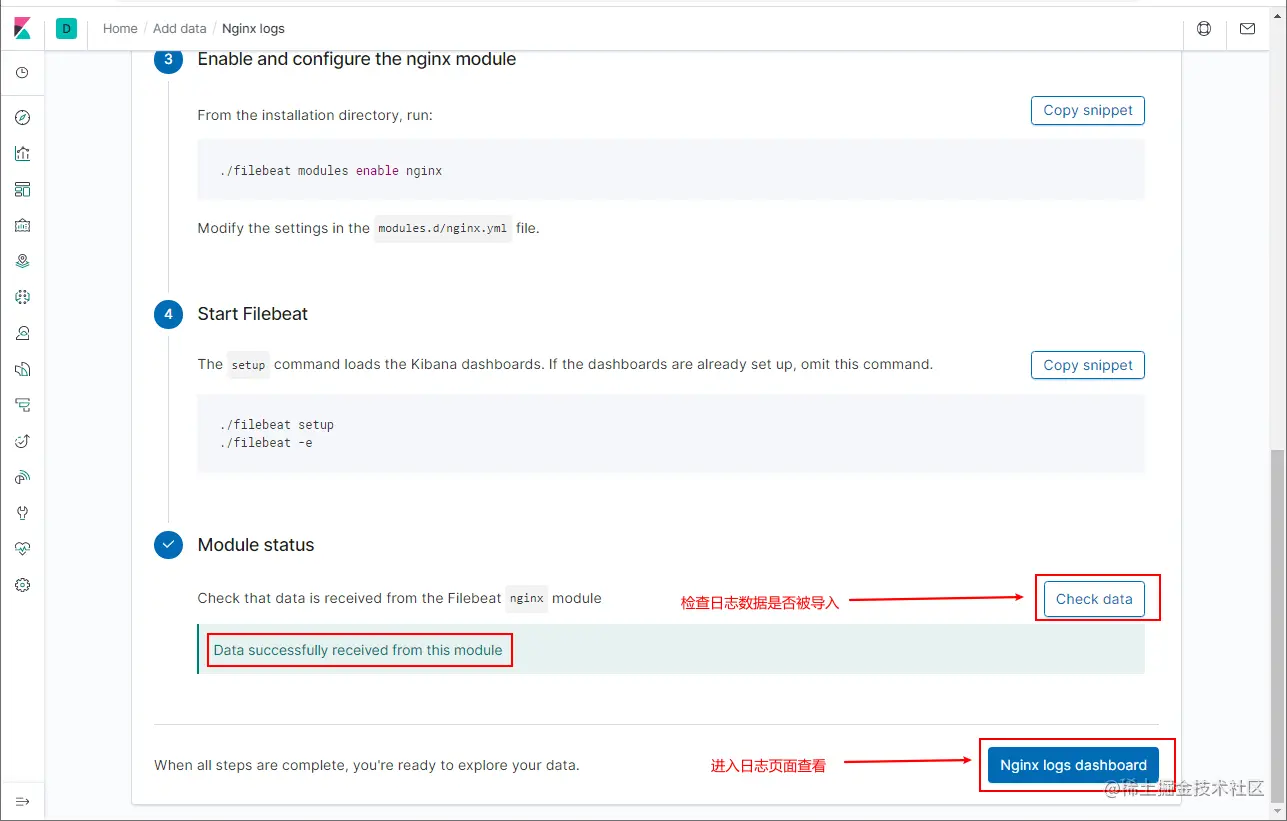1287x821 pixels.
Task: Click the ./filebeat setup command line
Action: coord(277,425)
